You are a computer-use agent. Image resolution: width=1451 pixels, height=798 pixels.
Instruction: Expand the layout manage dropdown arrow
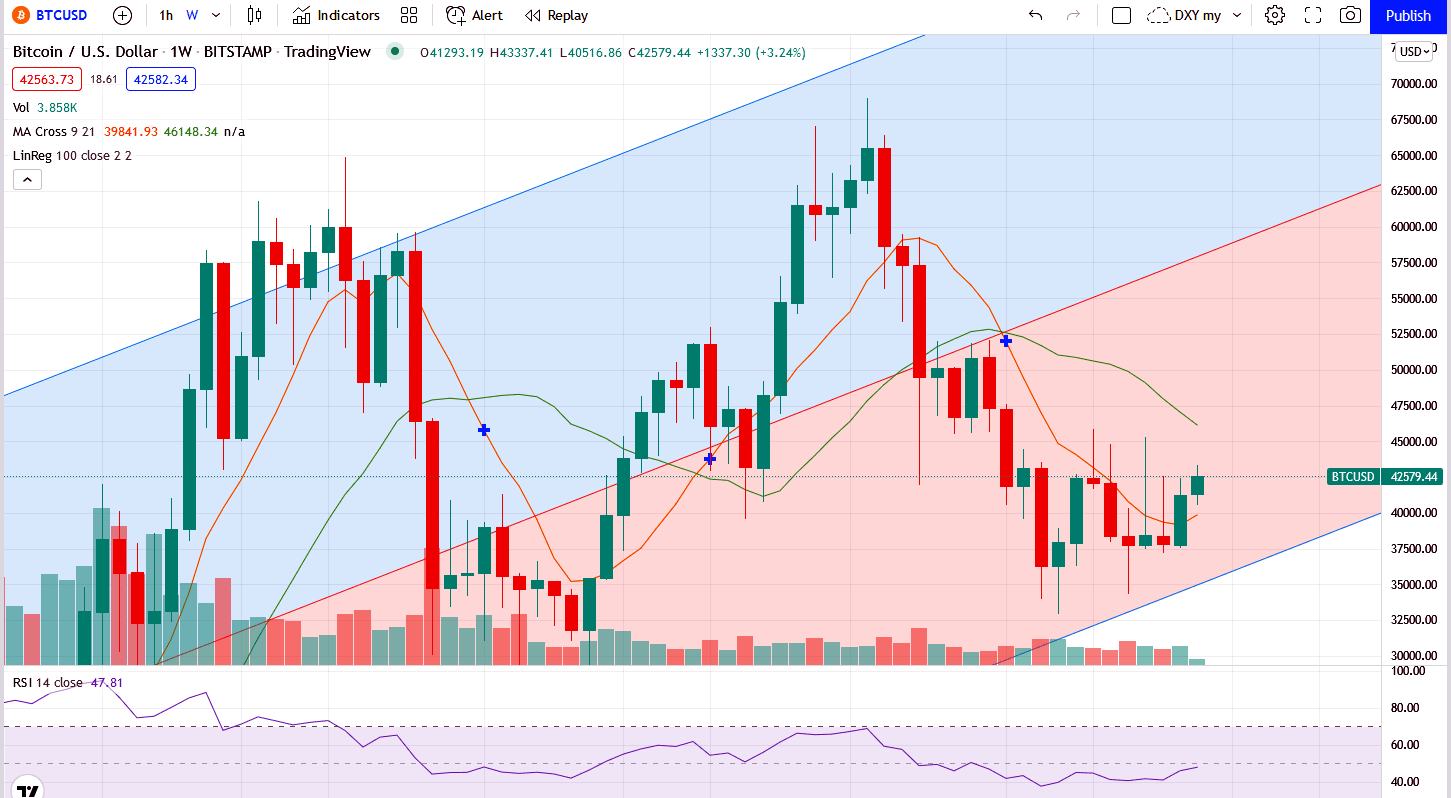(1237, 15)
